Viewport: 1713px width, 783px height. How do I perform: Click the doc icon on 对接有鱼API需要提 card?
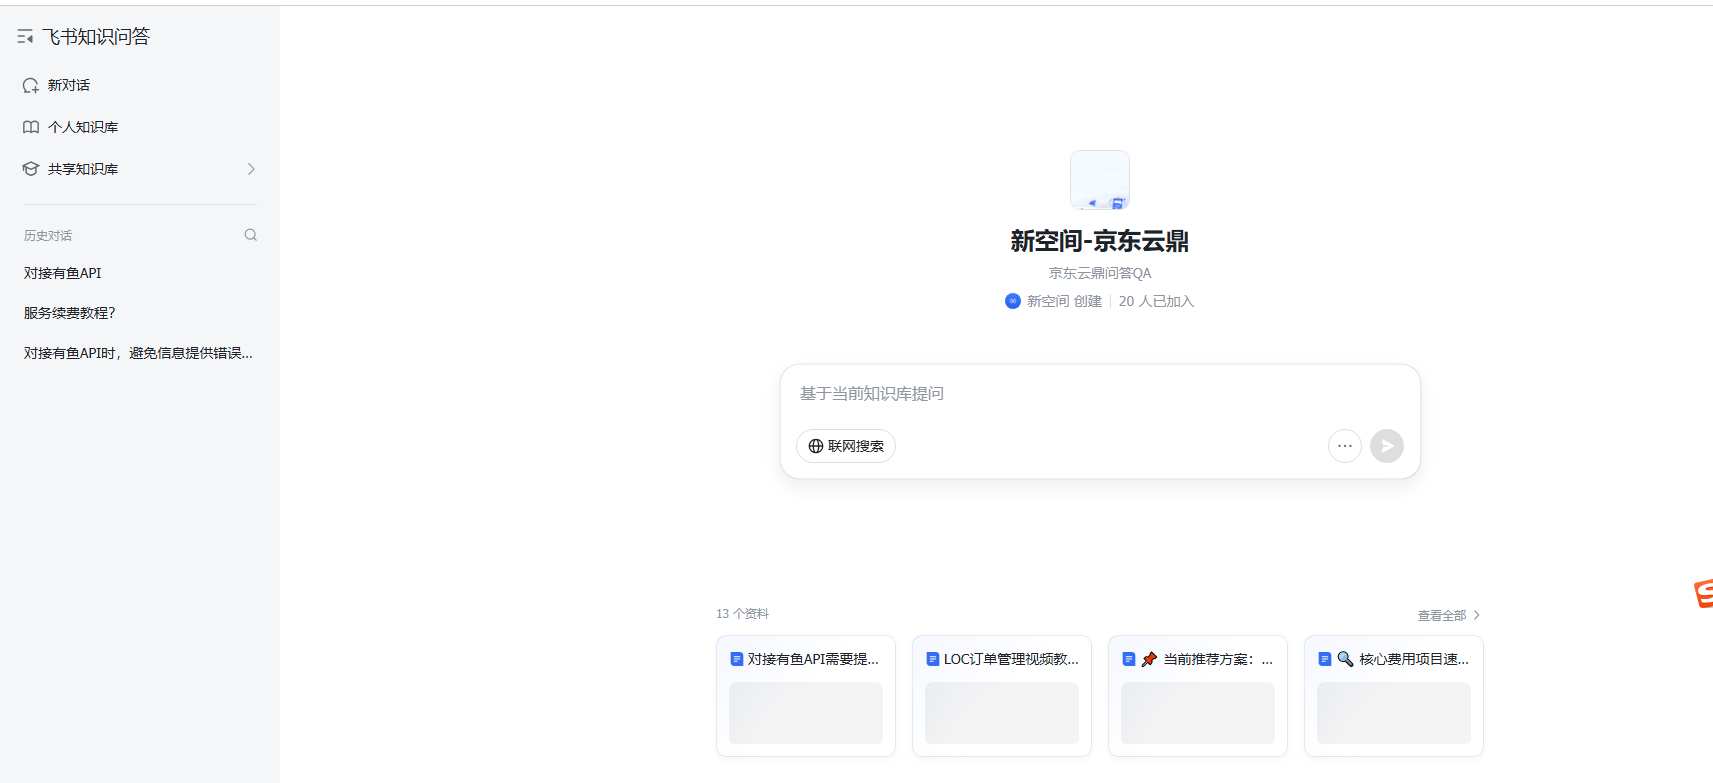tap(737, 659)
